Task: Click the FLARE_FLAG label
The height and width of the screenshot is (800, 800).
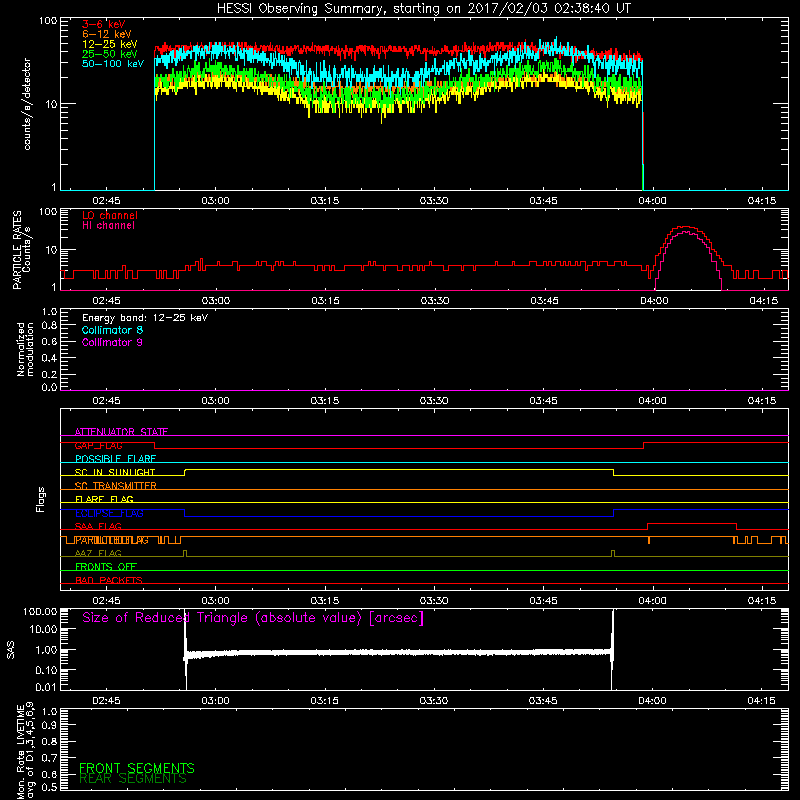Action: (104, 499)
